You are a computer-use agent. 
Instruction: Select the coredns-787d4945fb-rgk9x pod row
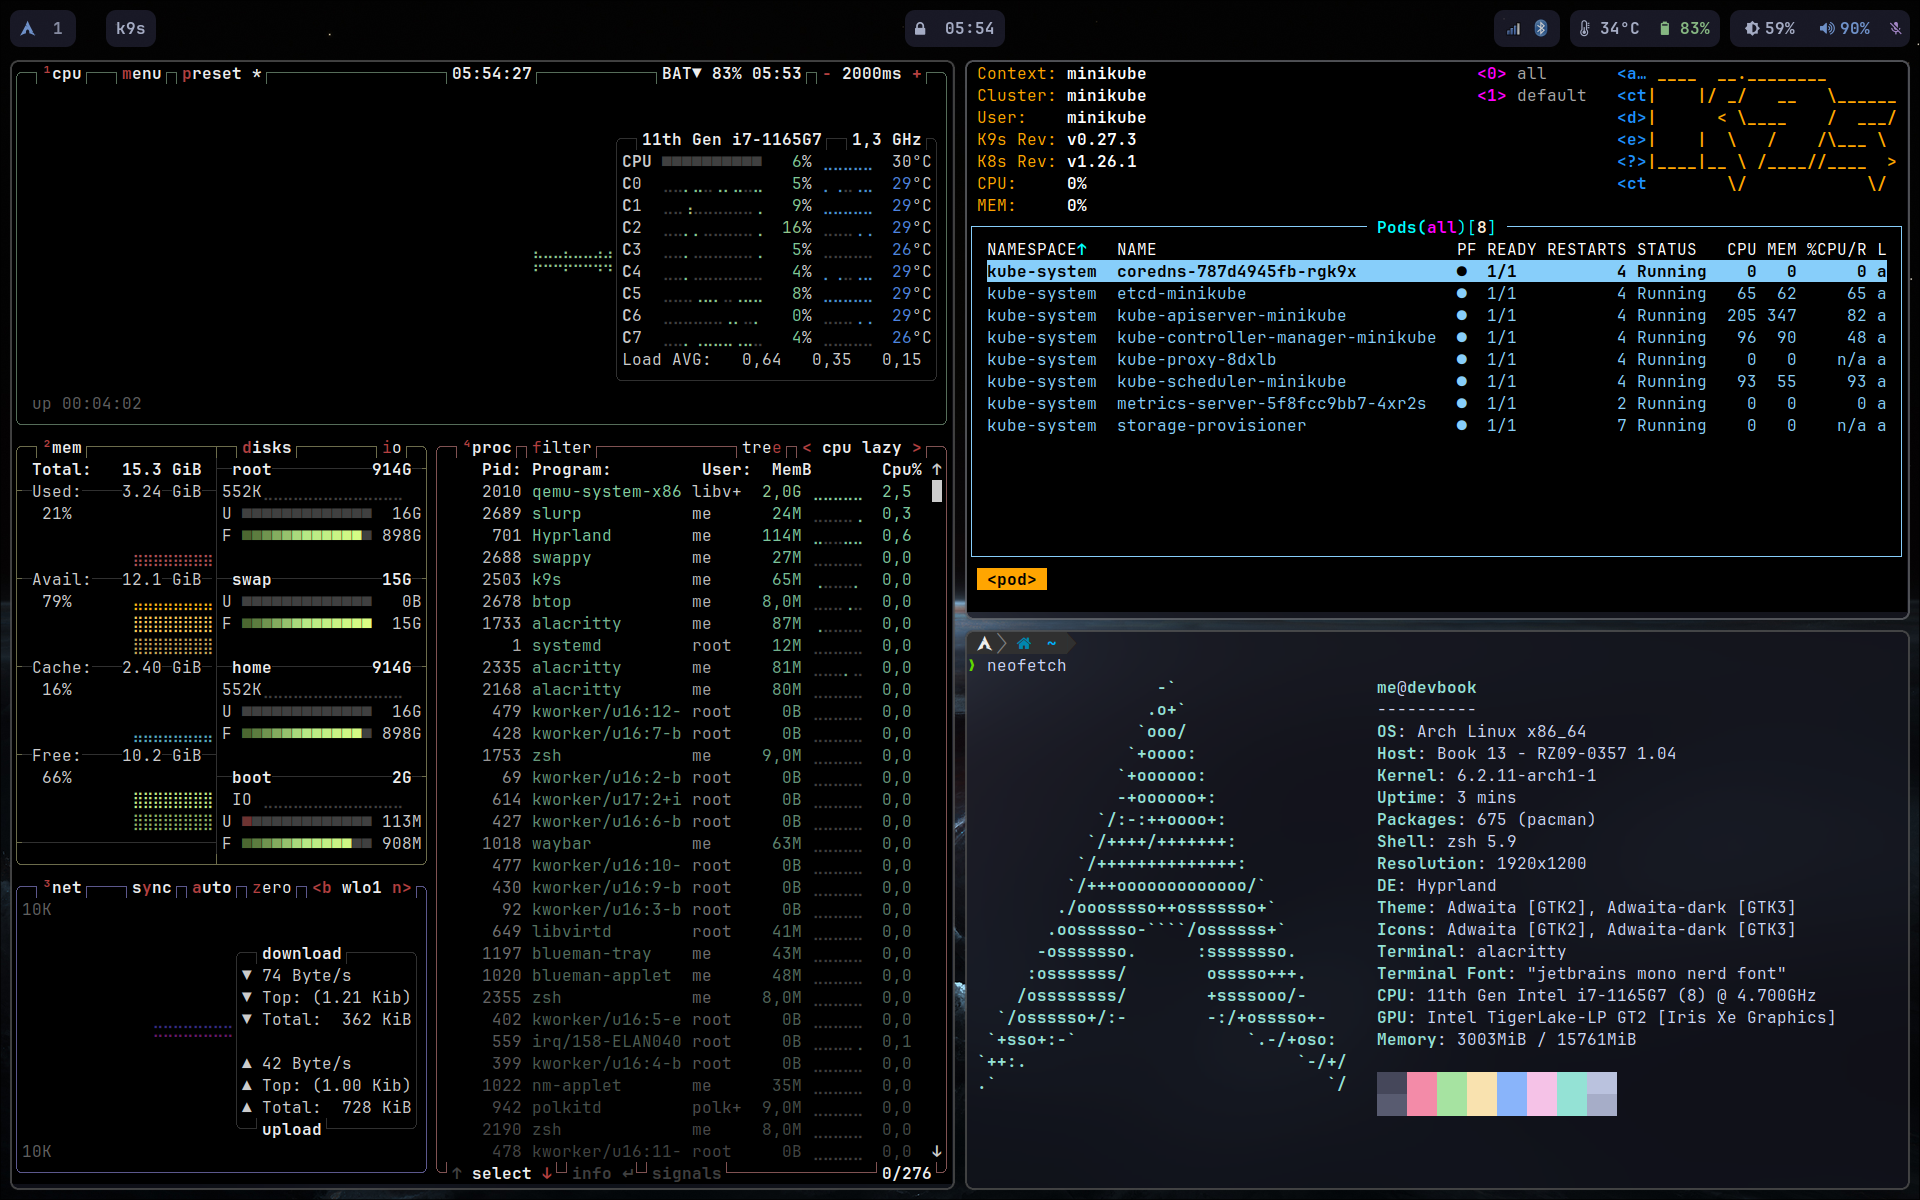(1436, 272)
